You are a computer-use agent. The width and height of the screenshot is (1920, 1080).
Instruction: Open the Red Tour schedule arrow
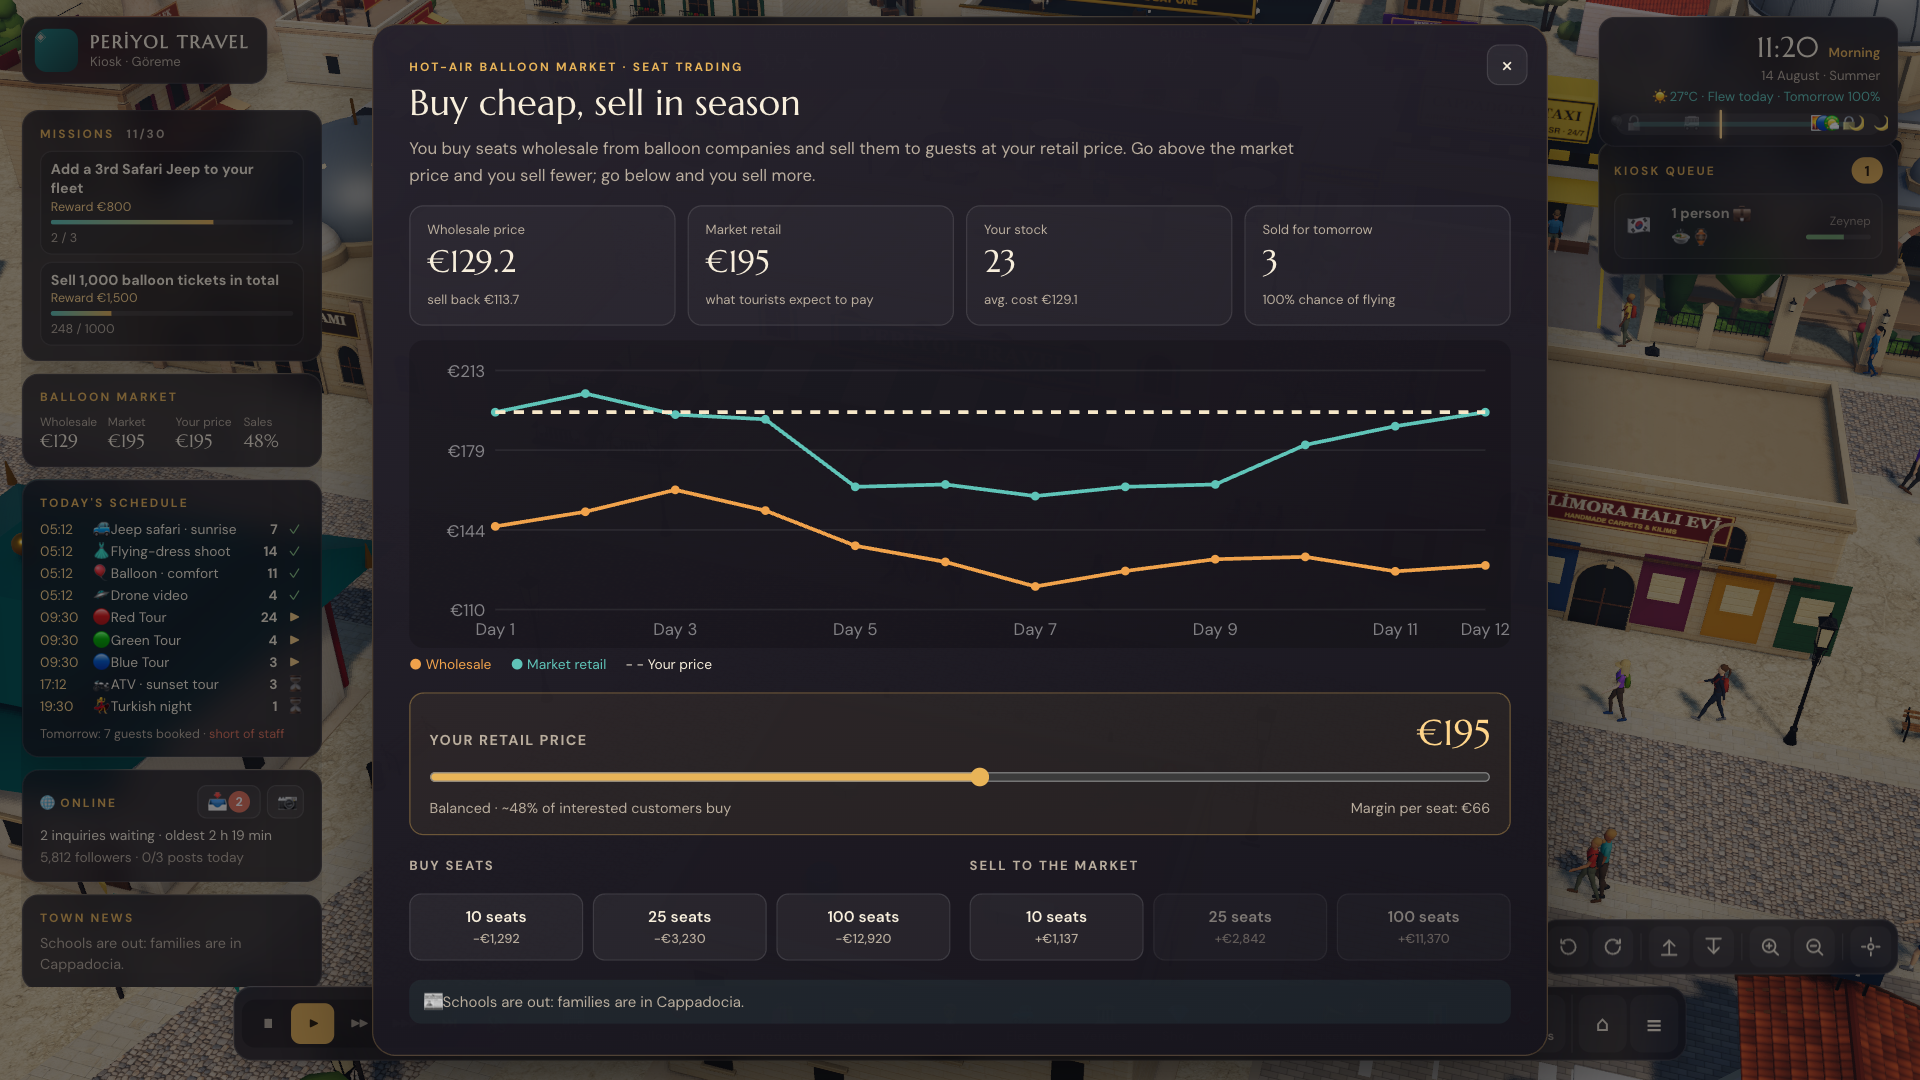[295, 617]
